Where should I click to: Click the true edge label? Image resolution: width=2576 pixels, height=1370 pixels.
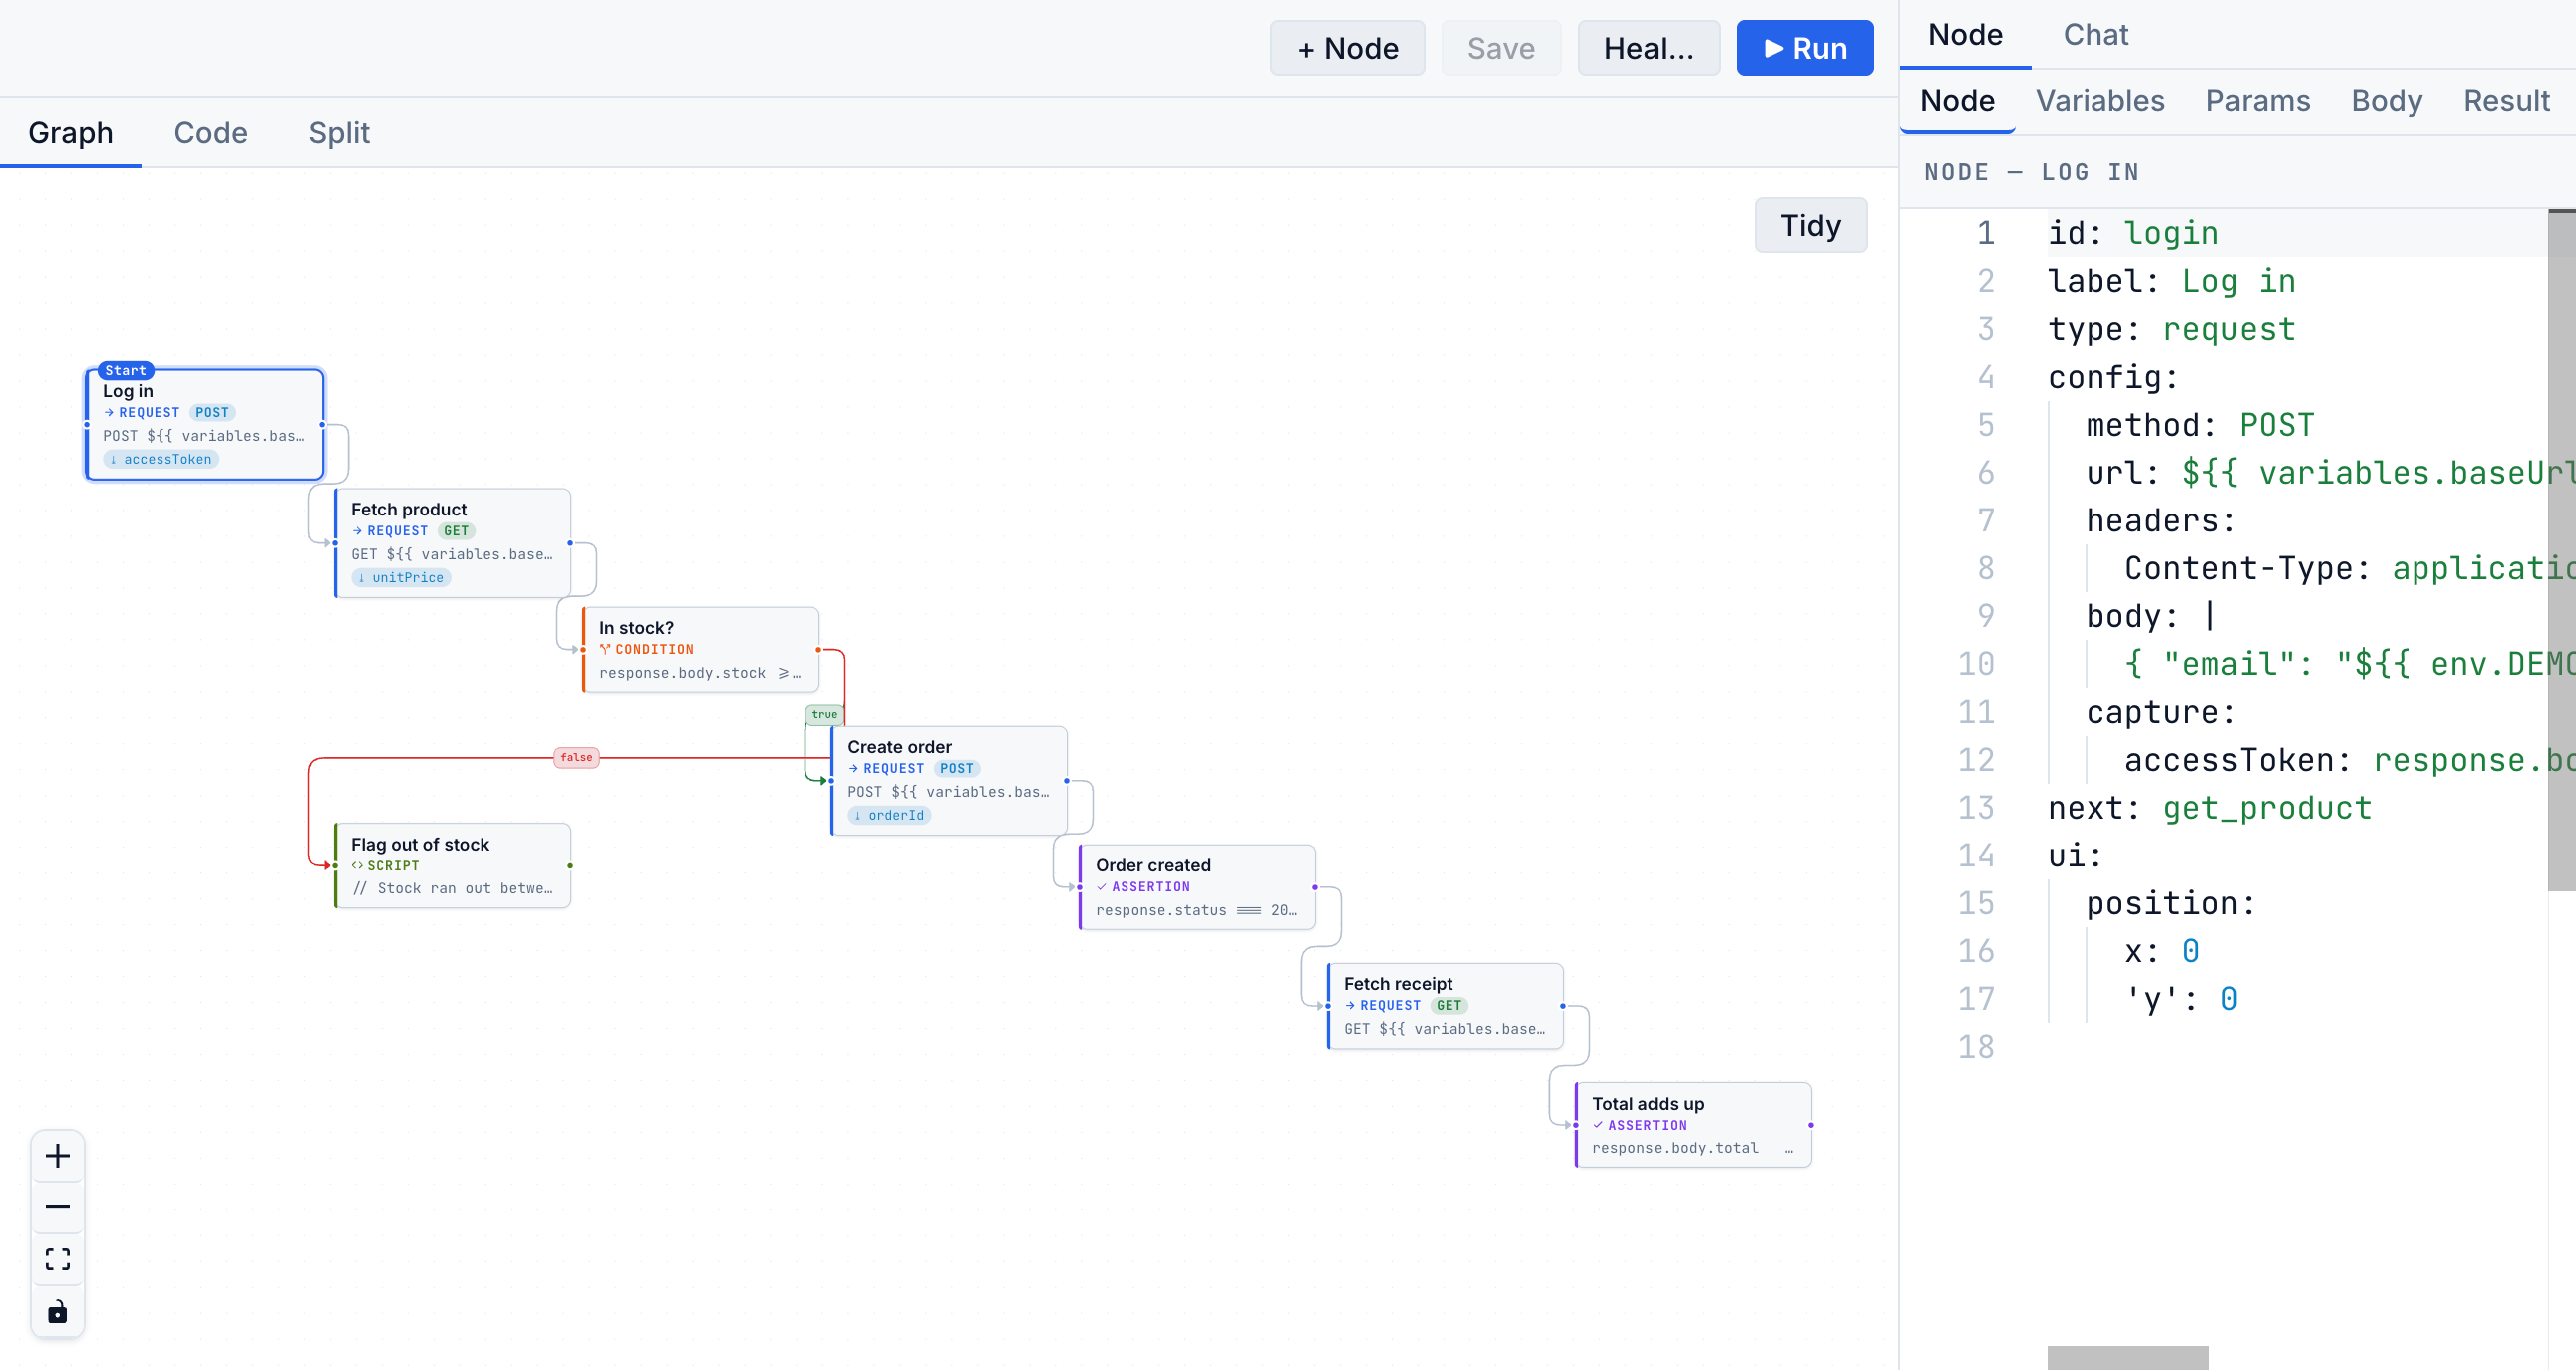click(825, 714)
